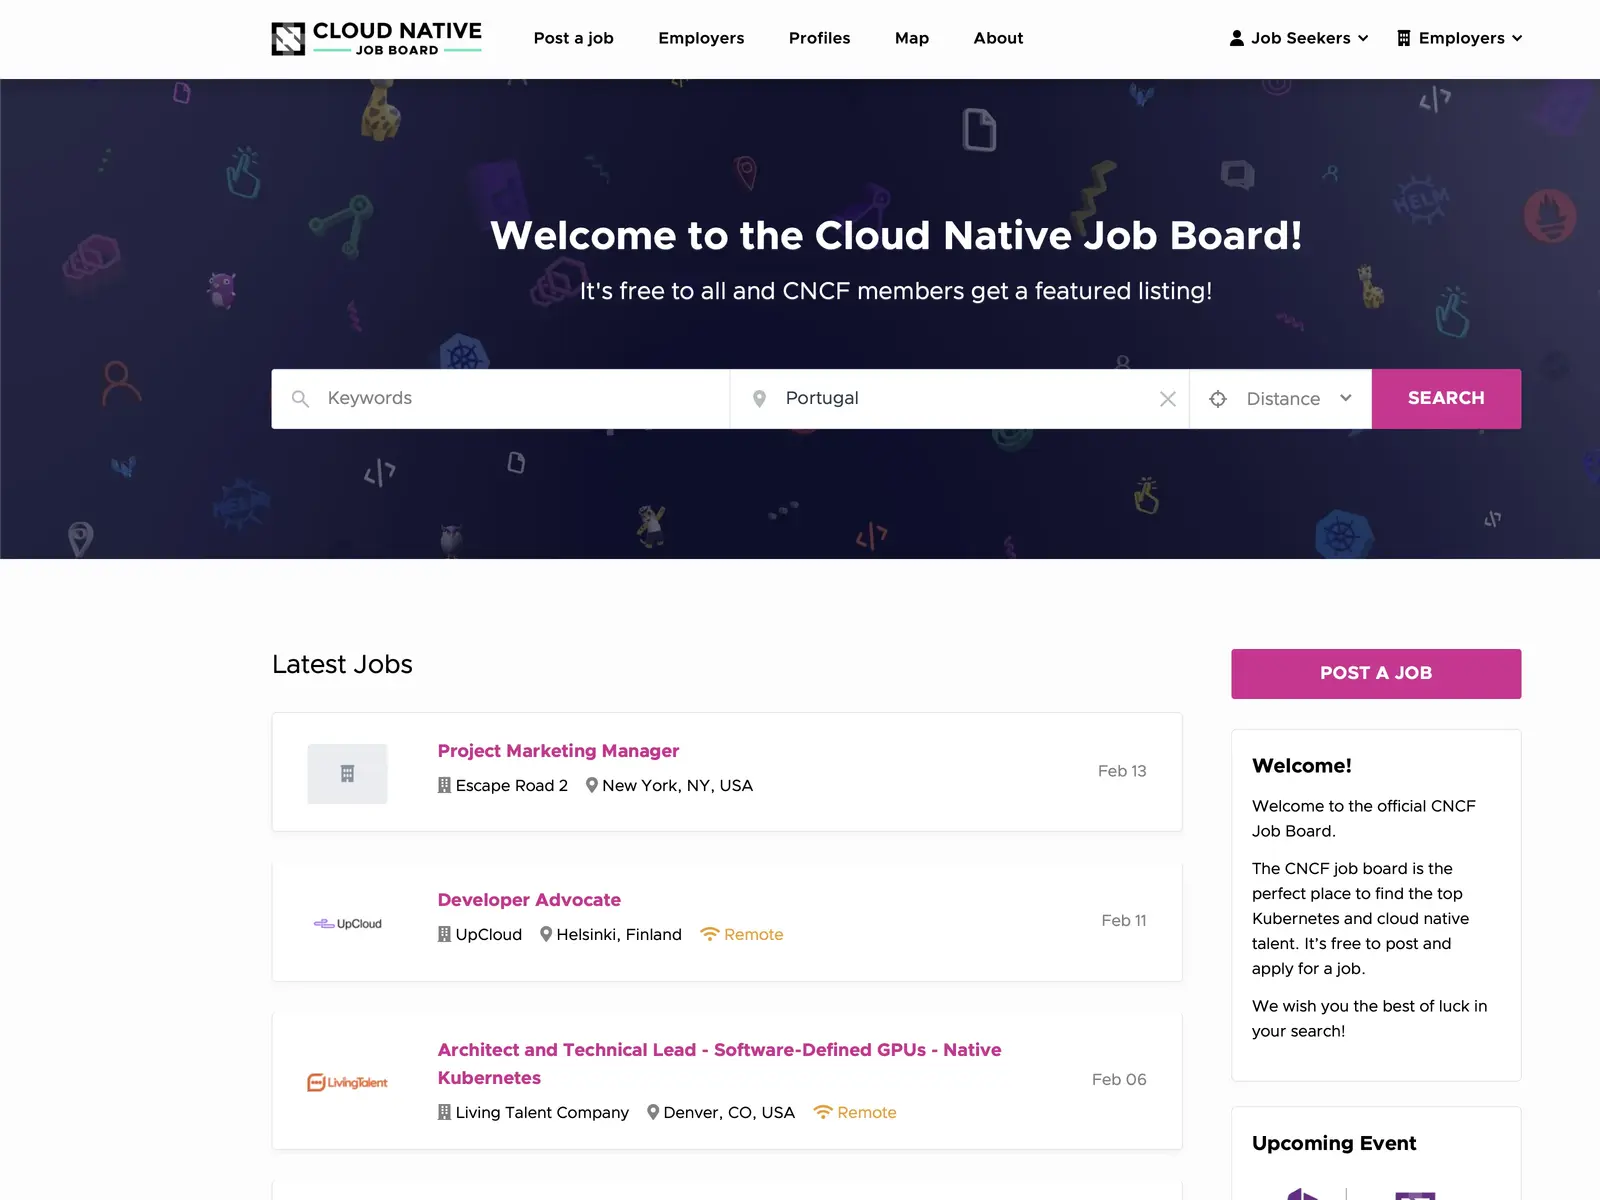Click pin icon beside New York, NY, USA
1600x1200 pixels.
pos(592,785)
